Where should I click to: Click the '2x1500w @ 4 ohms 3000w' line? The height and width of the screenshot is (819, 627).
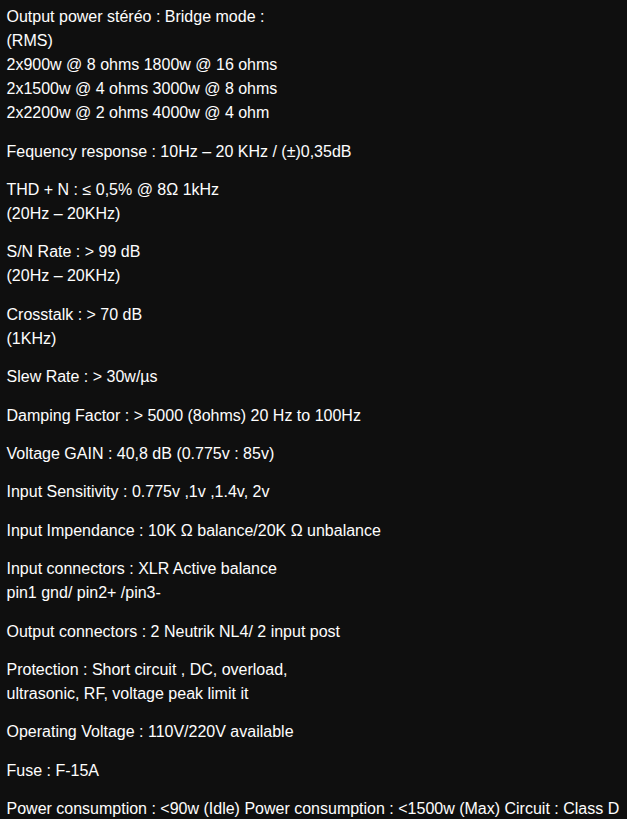[x=142, y=89]
